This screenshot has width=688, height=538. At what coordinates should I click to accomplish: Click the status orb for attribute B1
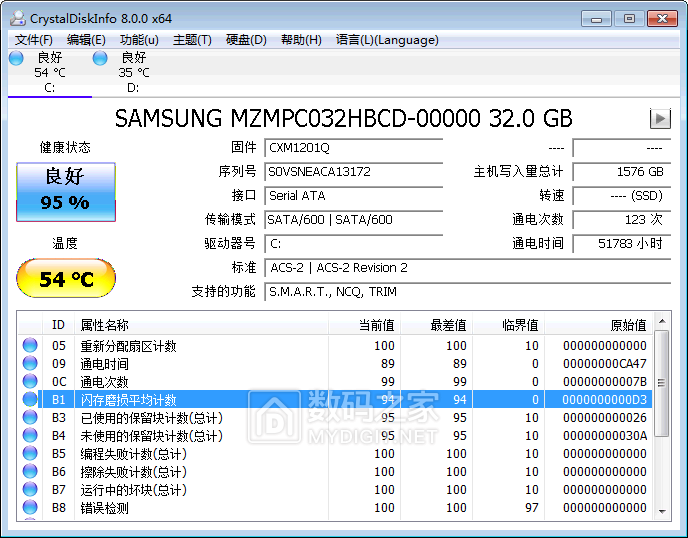30,399
